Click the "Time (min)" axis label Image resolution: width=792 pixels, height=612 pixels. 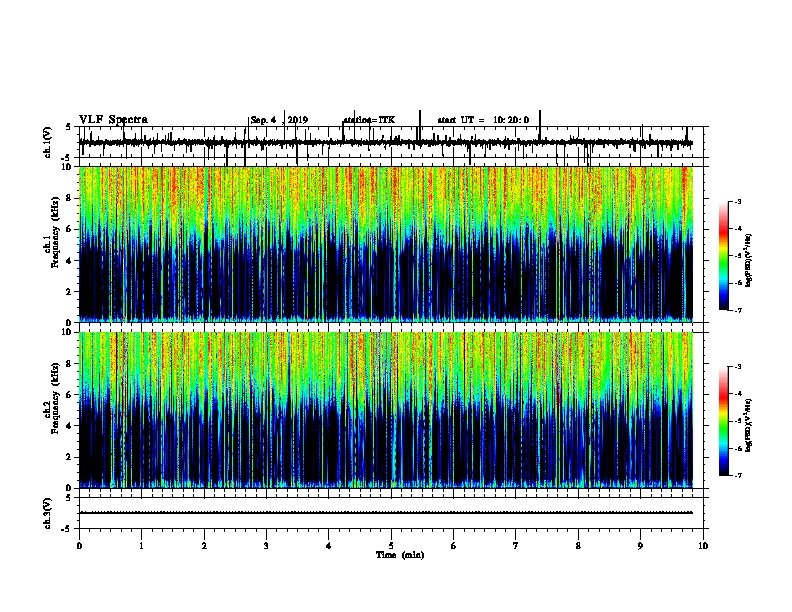click(400, 555)
